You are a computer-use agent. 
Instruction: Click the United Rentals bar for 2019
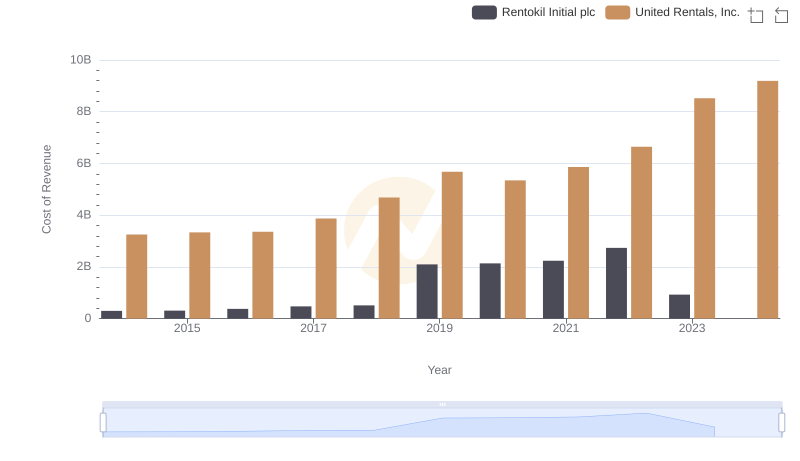tap(452, 245)
